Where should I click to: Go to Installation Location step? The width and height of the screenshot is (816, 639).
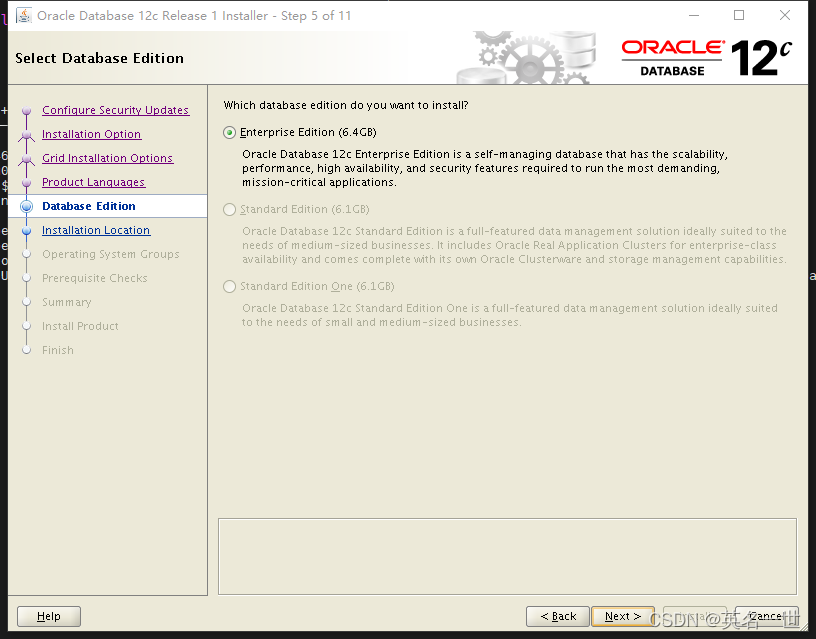[x=96, y=230]
